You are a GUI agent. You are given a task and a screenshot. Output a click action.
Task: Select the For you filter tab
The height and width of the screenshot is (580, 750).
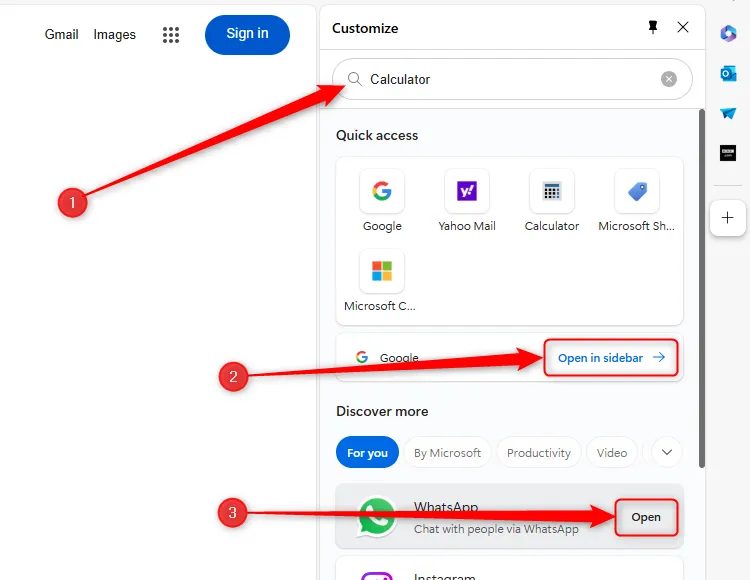tap(367, 453)
